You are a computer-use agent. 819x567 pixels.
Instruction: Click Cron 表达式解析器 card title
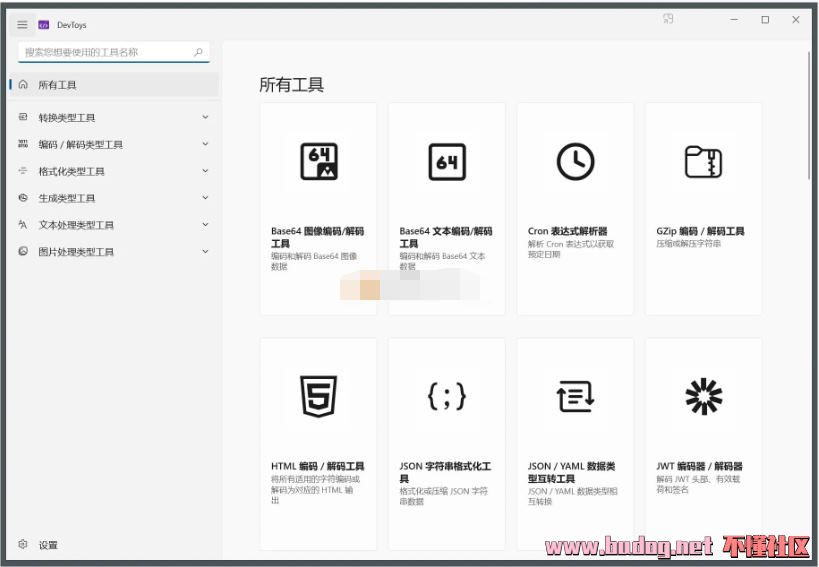tap(568, 231)
